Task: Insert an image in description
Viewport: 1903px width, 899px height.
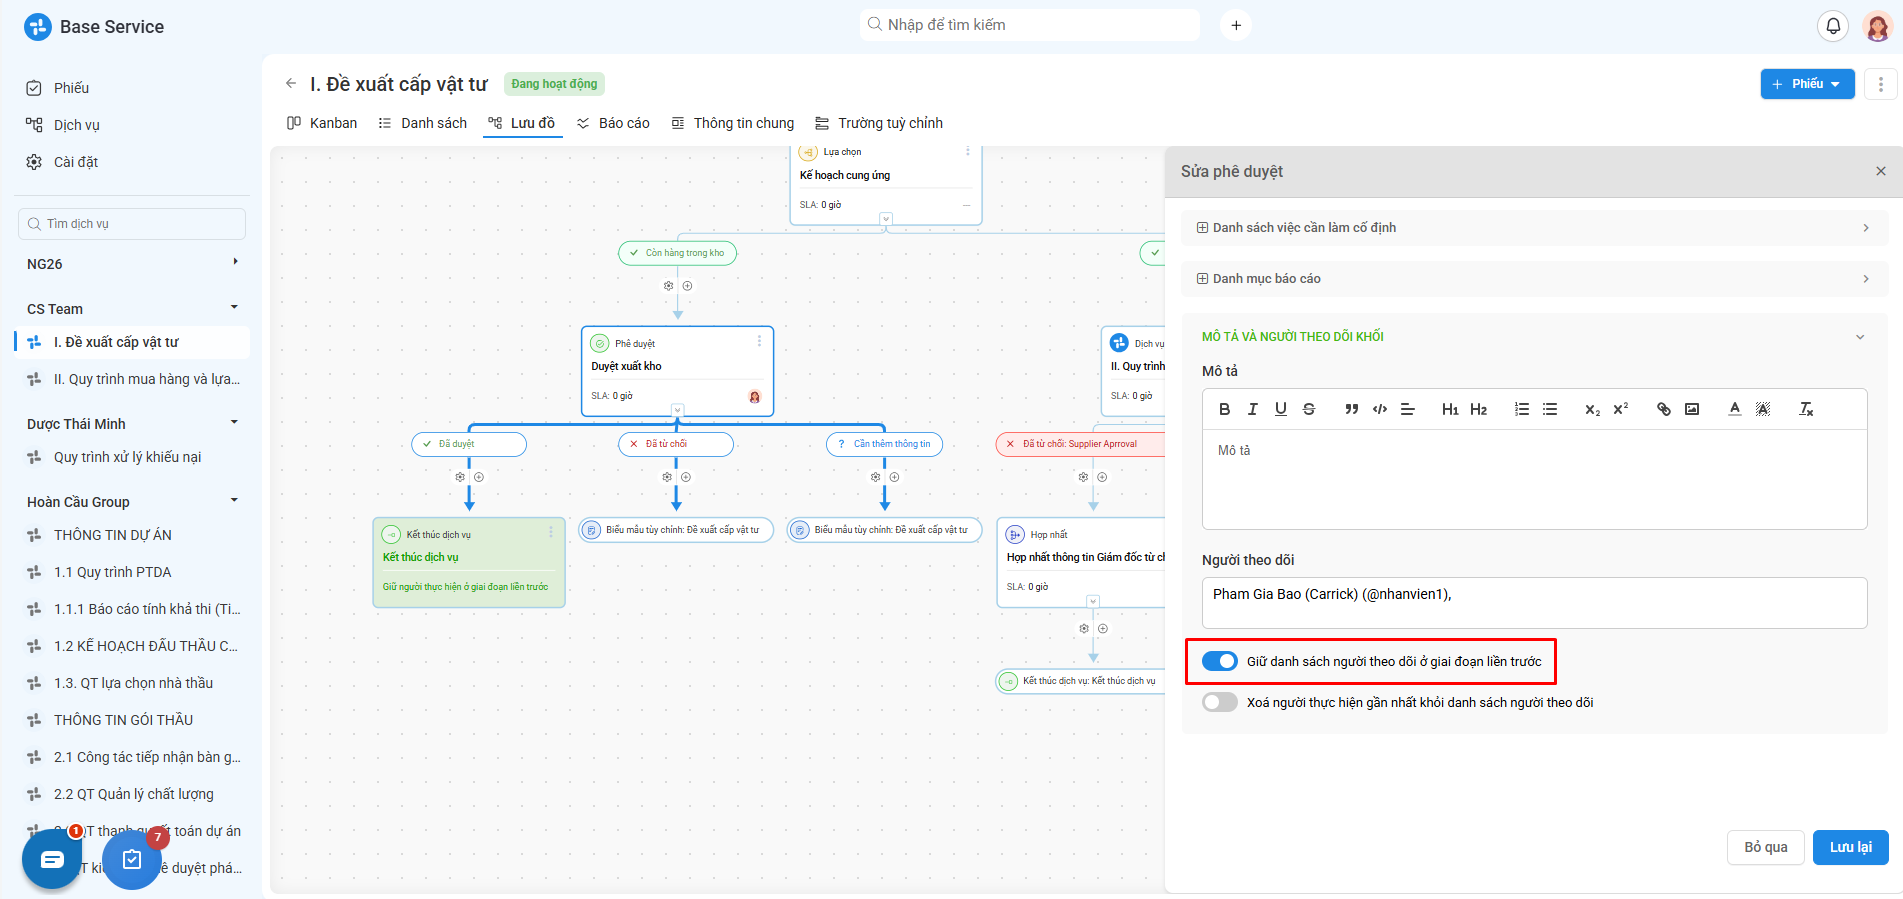Action: click(1692, 409)
